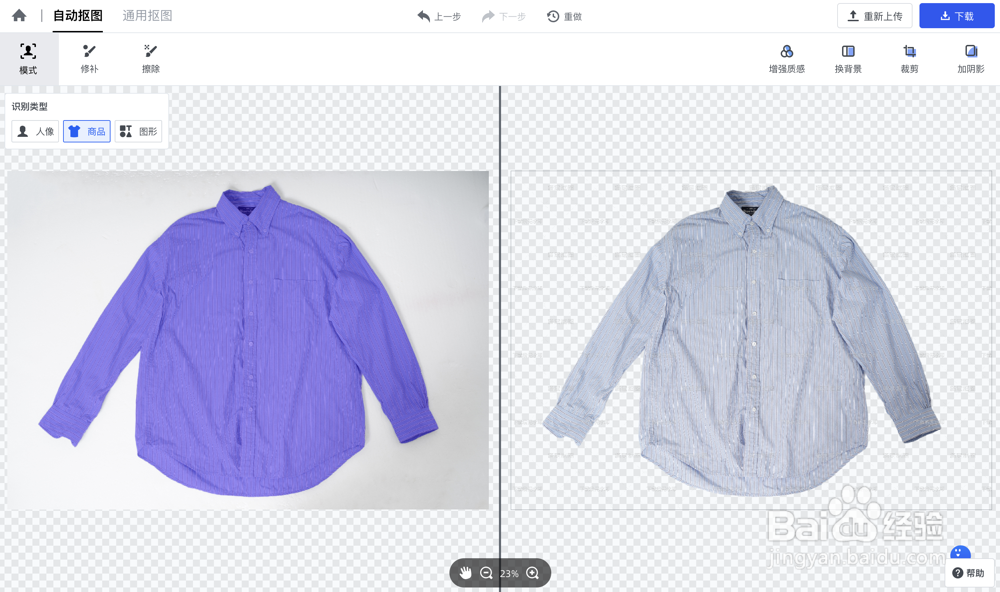The height and width of the screenshot is (592, 1000).
Task: Open the blue chat assistant icon
Action: click(x=960, y=552)
